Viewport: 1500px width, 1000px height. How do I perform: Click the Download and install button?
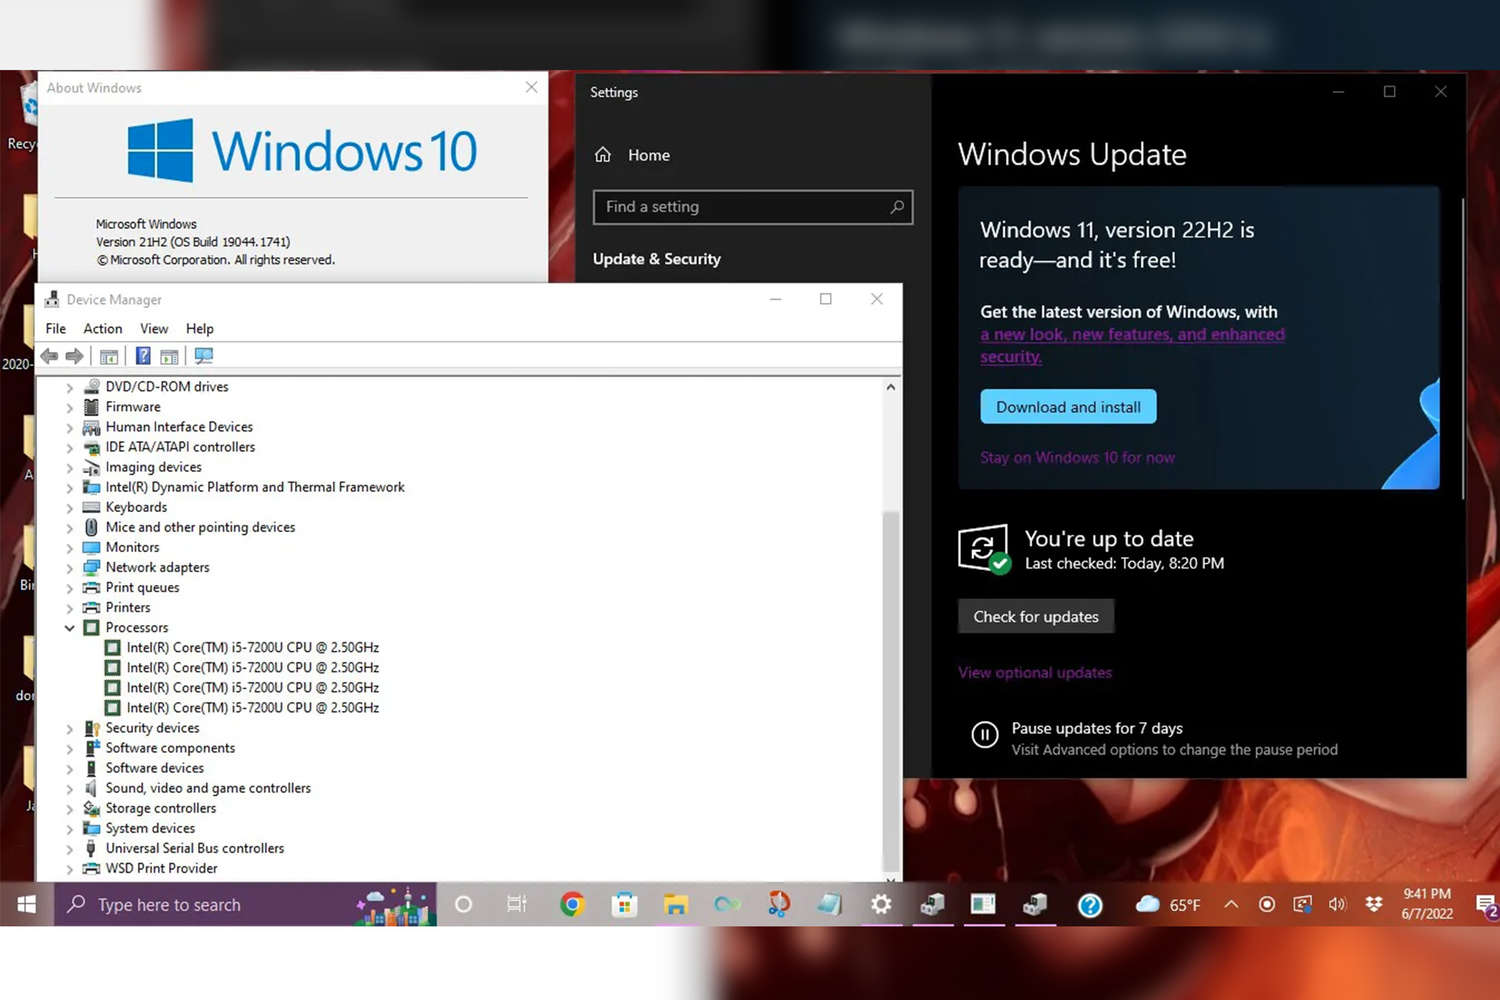tap(1068, 407)
